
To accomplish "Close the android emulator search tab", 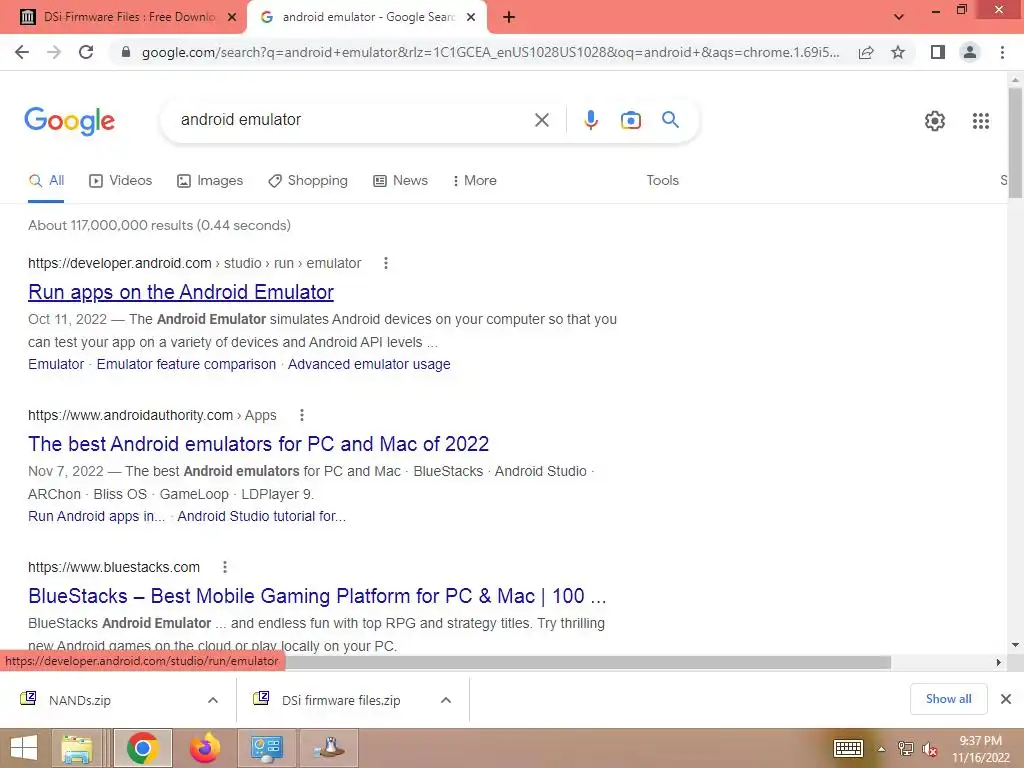I will coord(471,18).
